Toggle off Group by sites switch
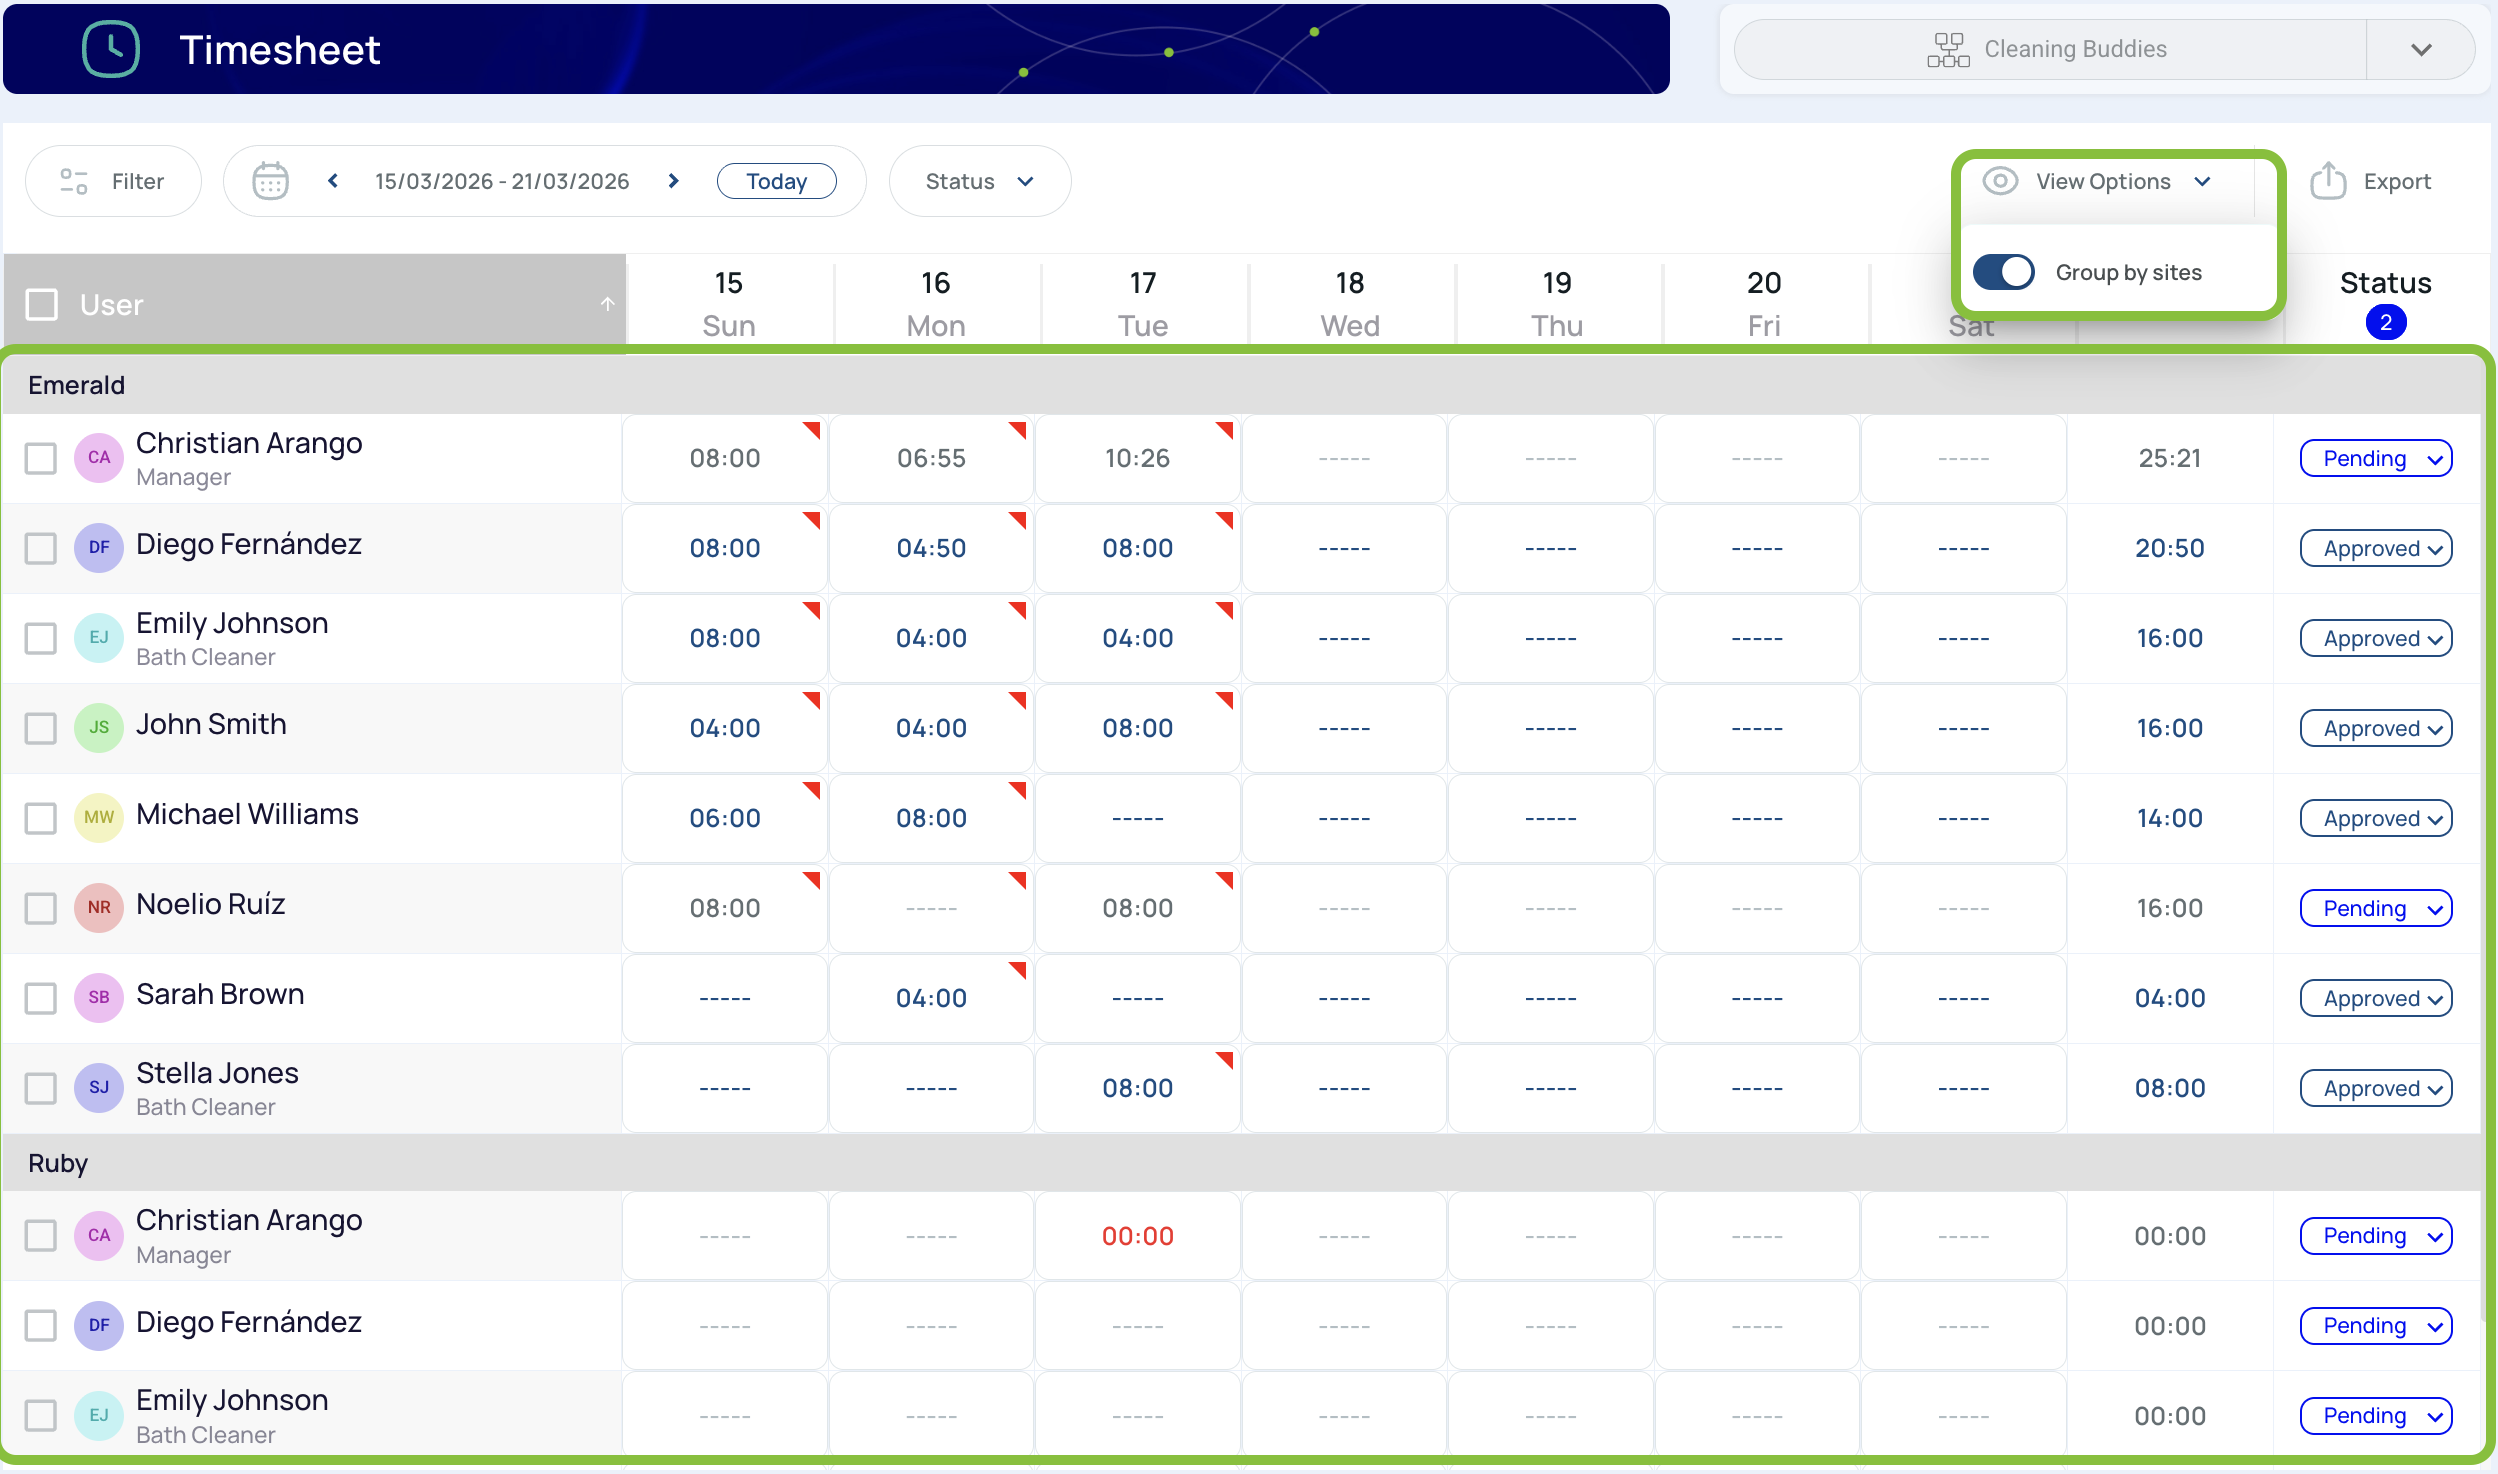The height and width of the screenshot is (1474, 2498). pos(2004,272)
